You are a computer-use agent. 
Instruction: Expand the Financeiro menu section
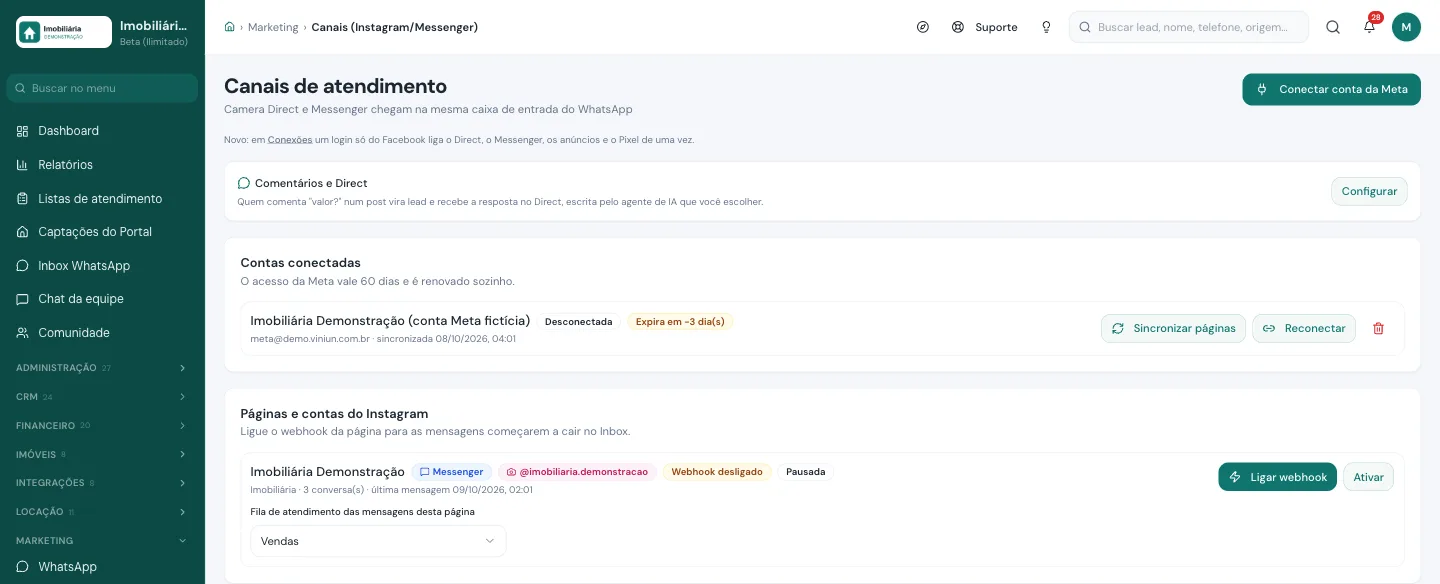tap(102, 426)
